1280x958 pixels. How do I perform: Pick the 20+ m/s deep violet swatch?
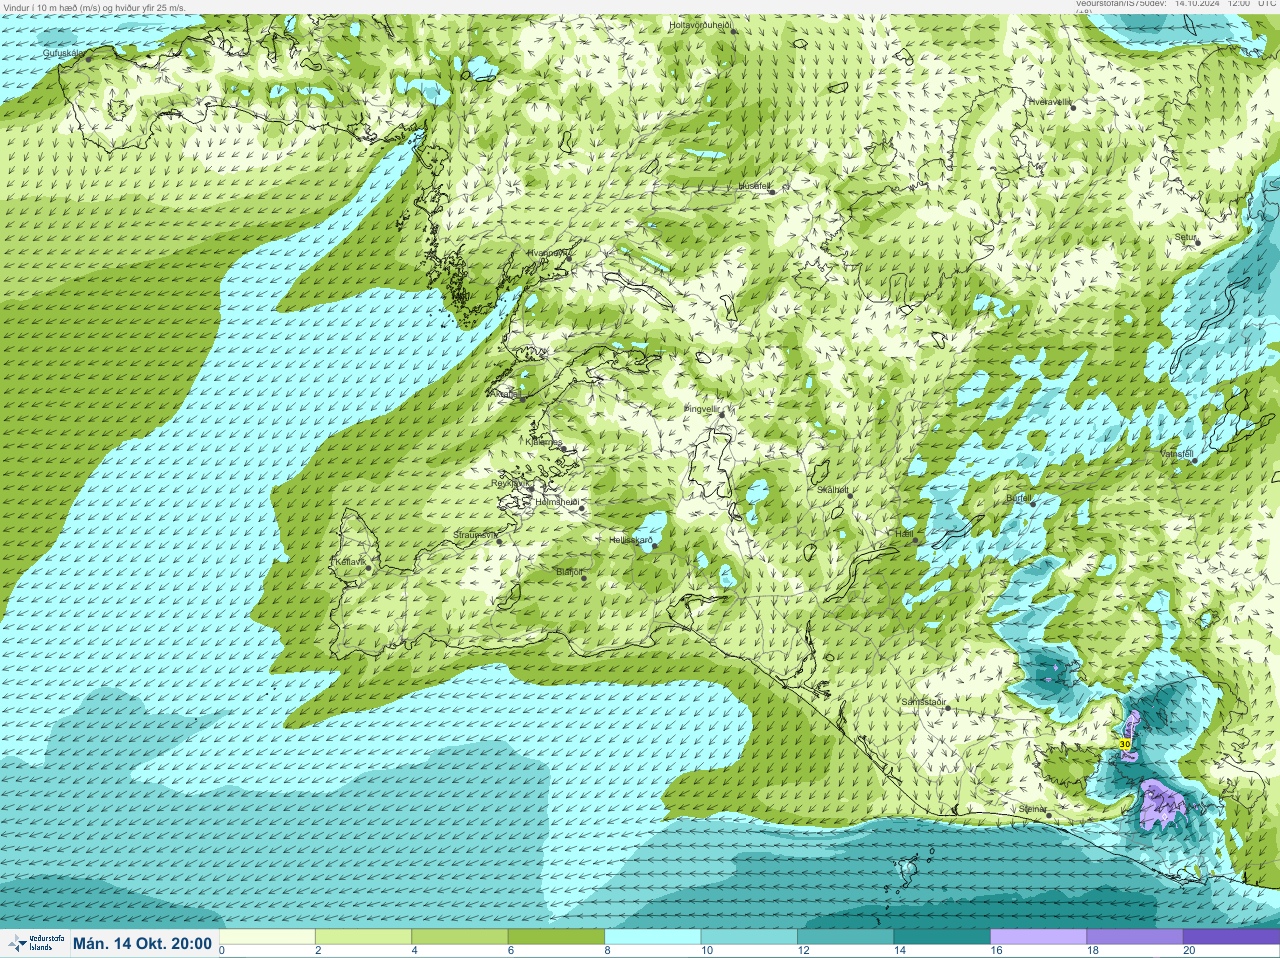1231,937
